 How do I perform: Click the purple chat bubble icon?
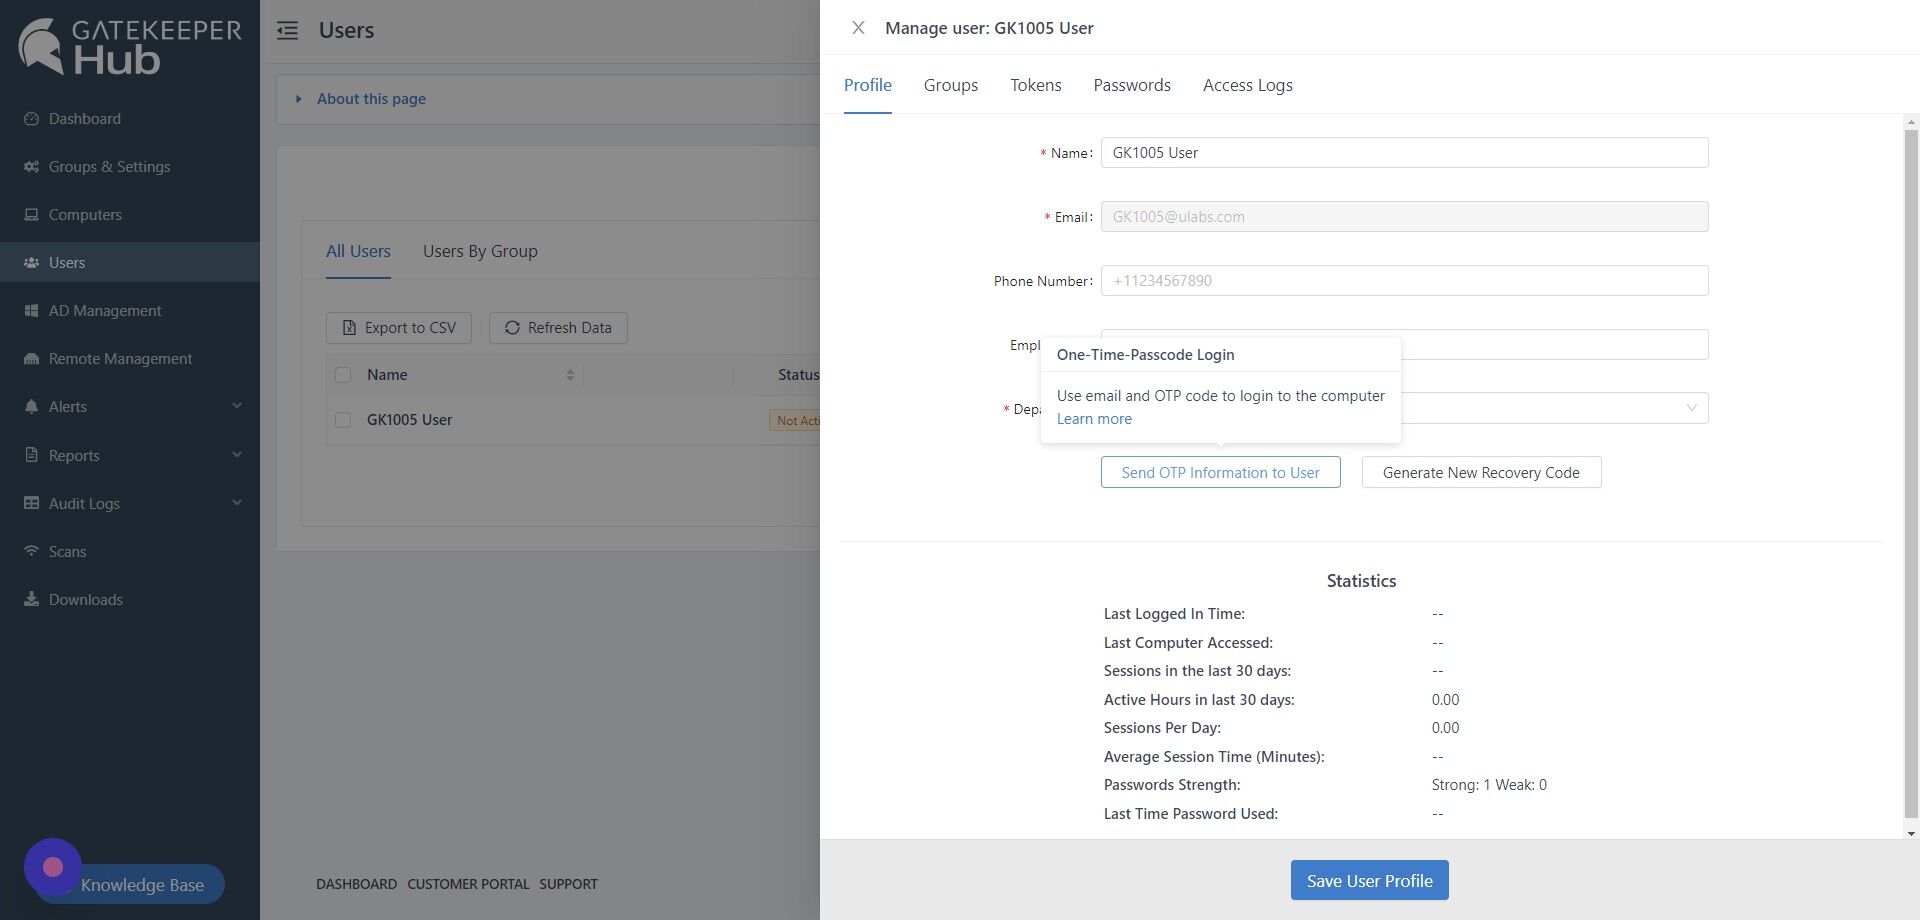[x=53, y=867]
